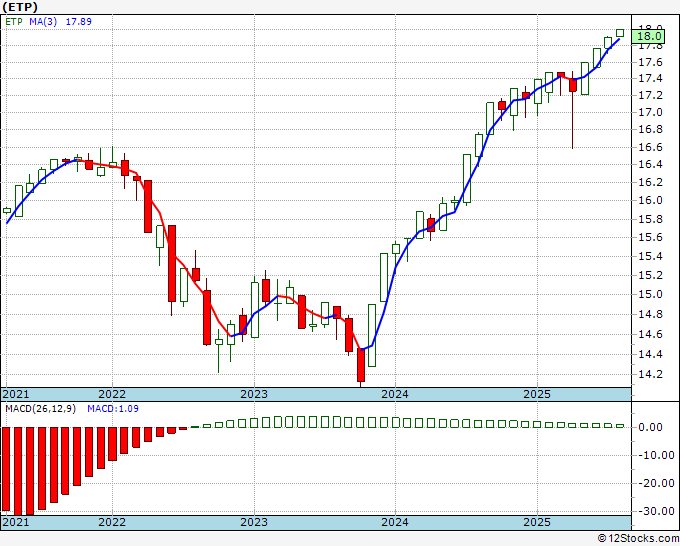
Task: Click the 17.89 moving average value
Action: [78, 22]
